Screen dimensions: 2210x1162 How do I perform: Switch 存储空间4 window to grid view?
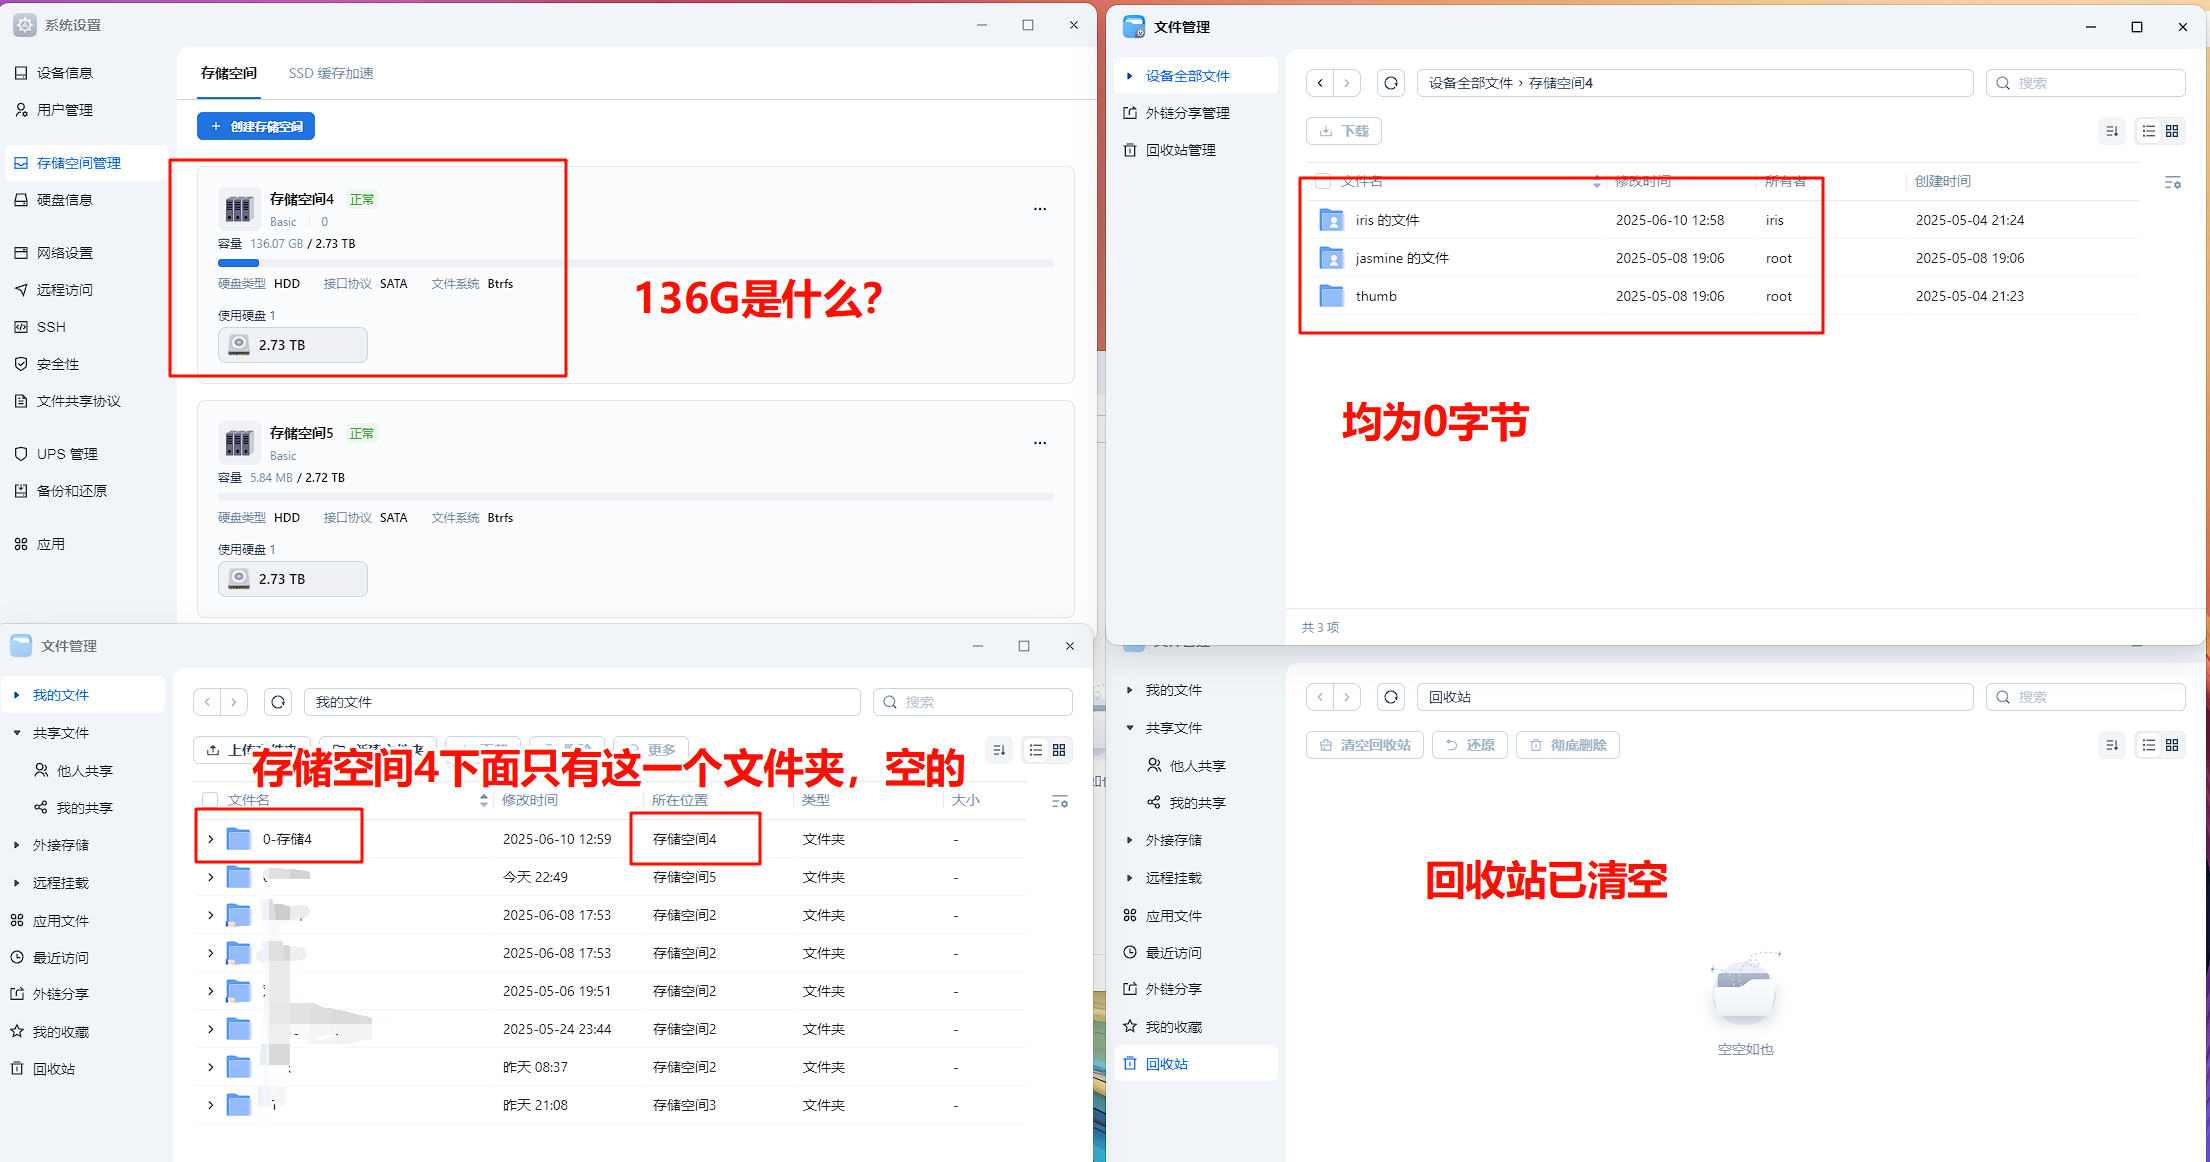2172,131
